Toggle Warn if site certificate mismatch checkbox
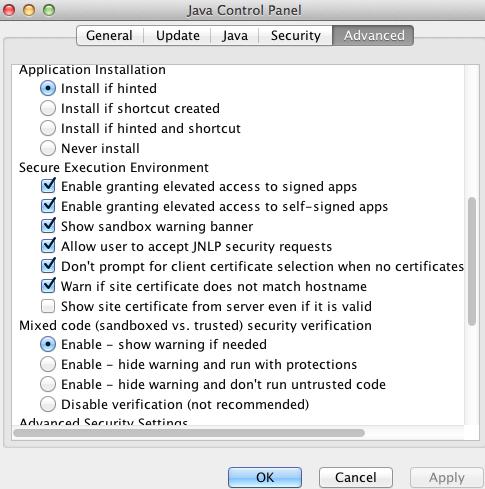The width and height of the screenshot is (485, 489). (48, 286)
